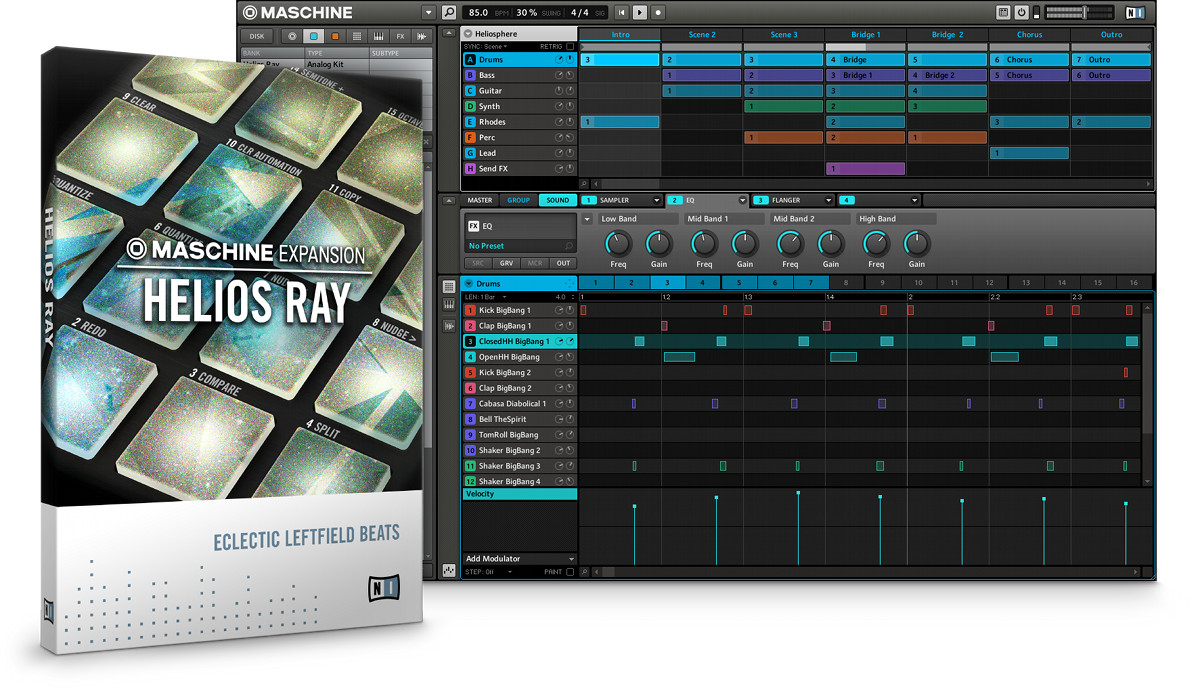1200x688 pixels.
Task: Open module slot 3 FLANGER dropdown
Action: tap(828, 200)
